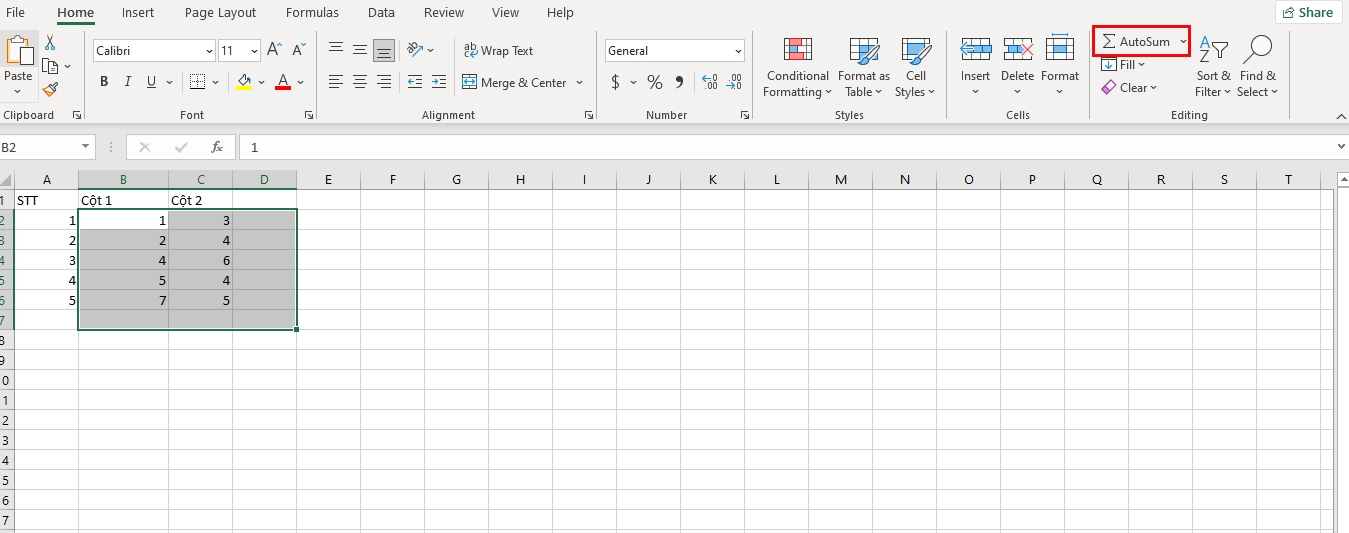This screenshot has height=533, width=1349.
Task: Click the Increase Font Size icon
Action: (x=273, y=50)
